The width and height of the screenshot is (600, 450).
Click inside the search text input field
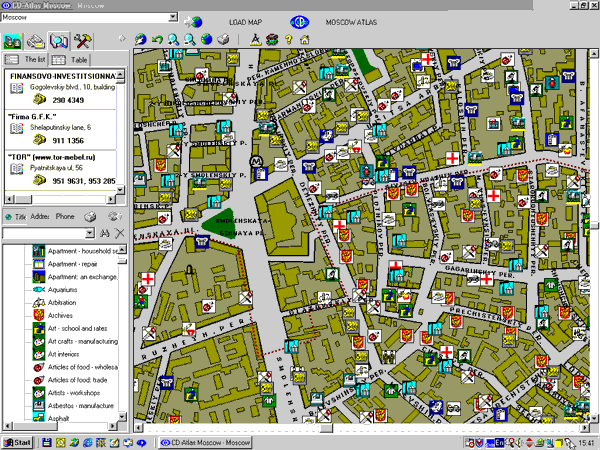44,233
